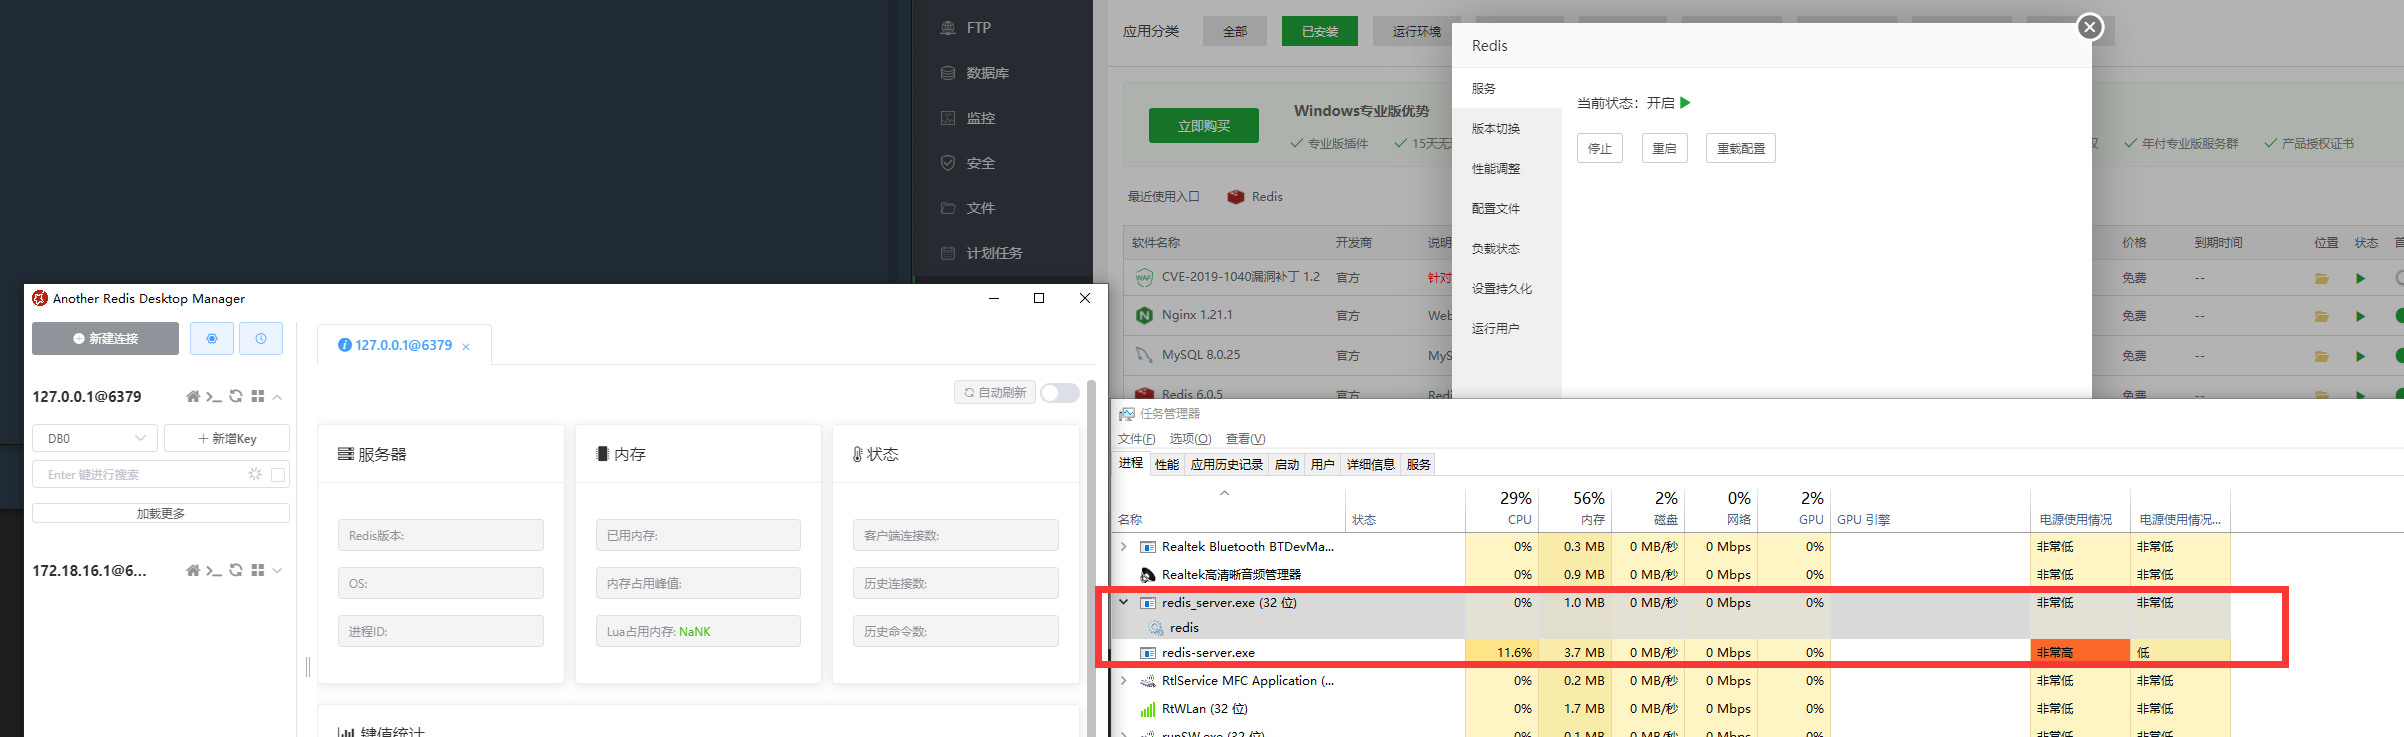Click play status icon in Nginx 1.21.1 row

click(x=2361, y=317)
